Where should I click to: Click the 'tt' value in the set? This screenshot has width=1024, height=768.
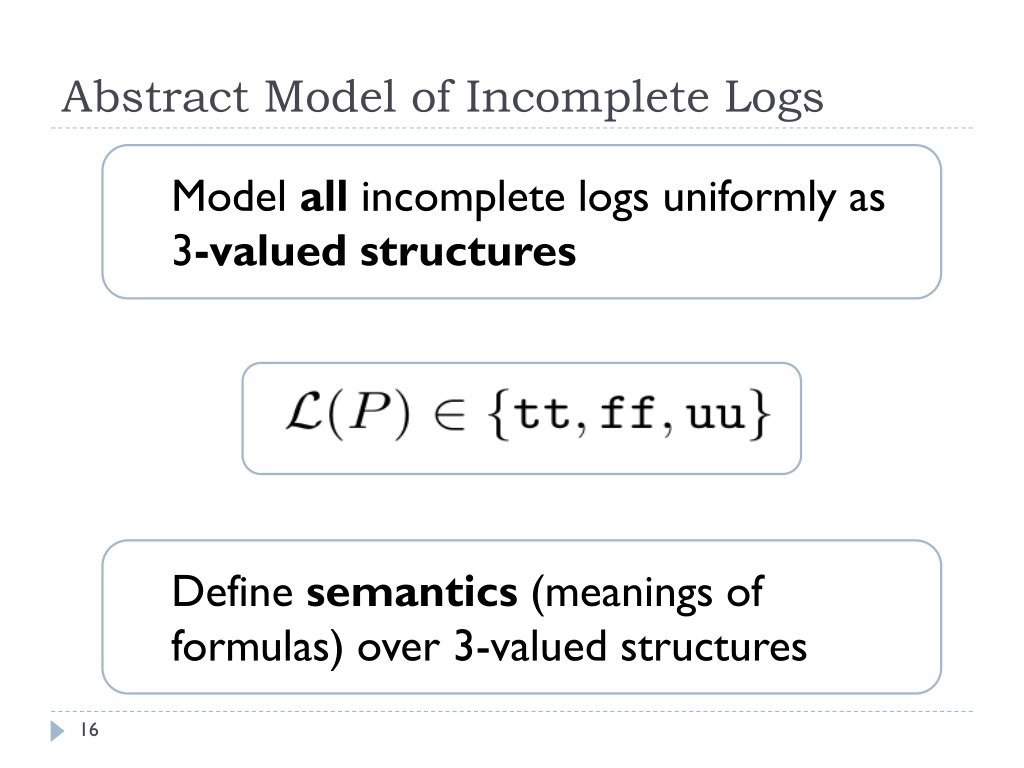541,413
